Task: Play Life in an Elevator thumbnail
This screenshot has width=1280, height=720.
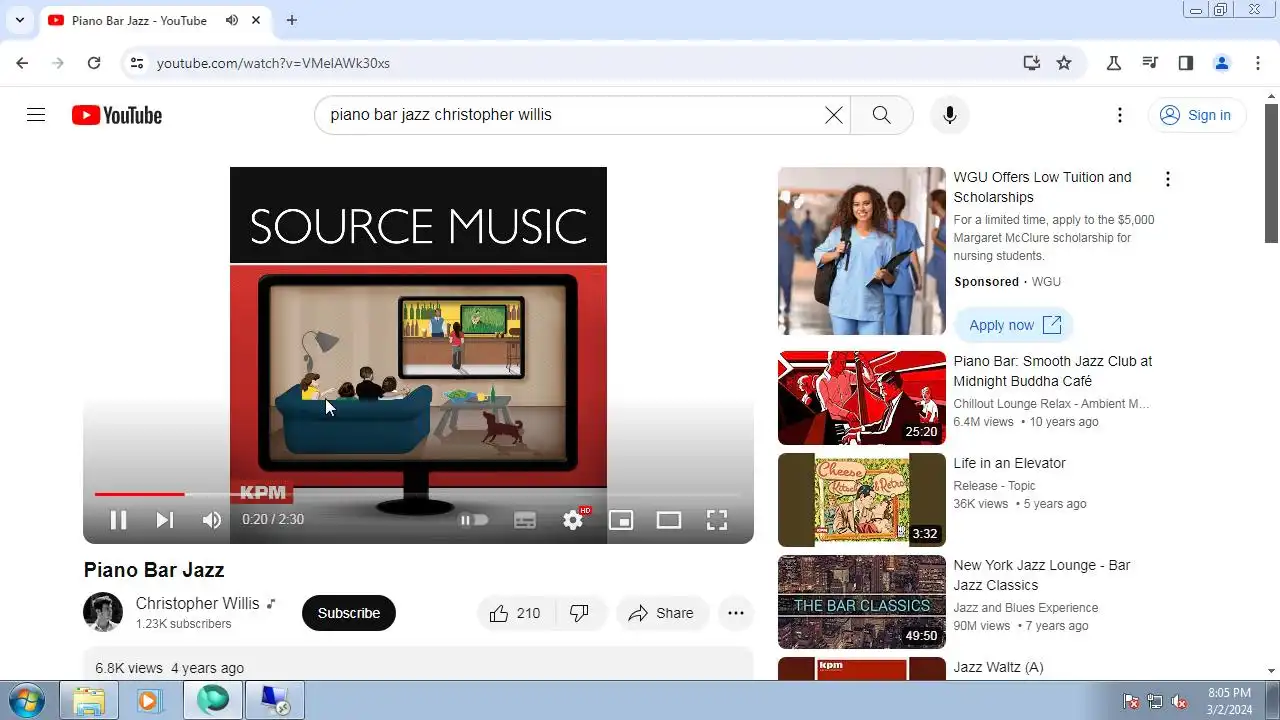Action: coord(862,500)
